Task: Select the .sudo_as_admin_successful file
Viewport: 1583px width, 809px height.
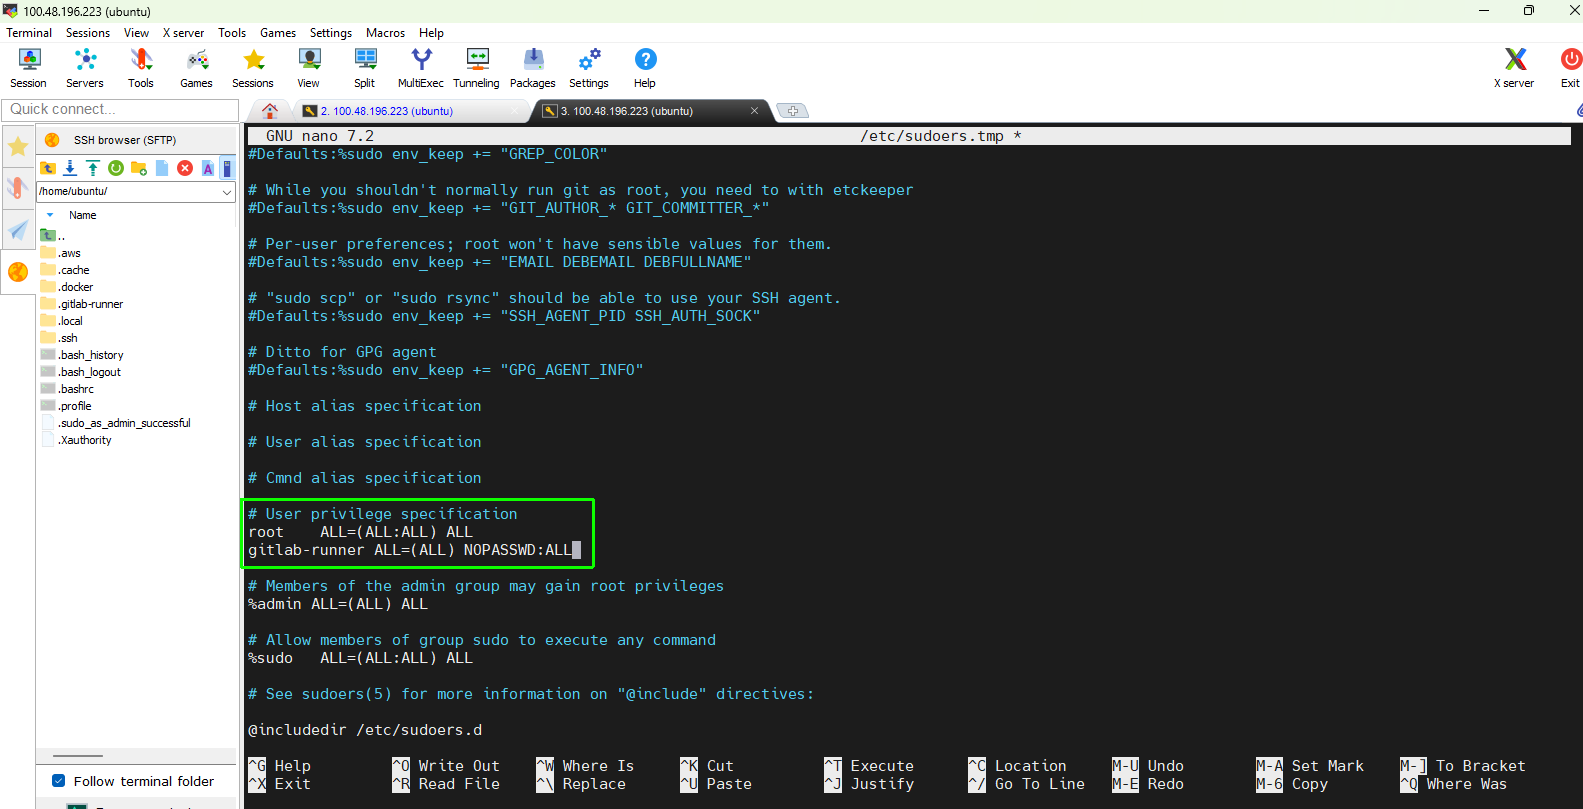Action: (124, 423)
